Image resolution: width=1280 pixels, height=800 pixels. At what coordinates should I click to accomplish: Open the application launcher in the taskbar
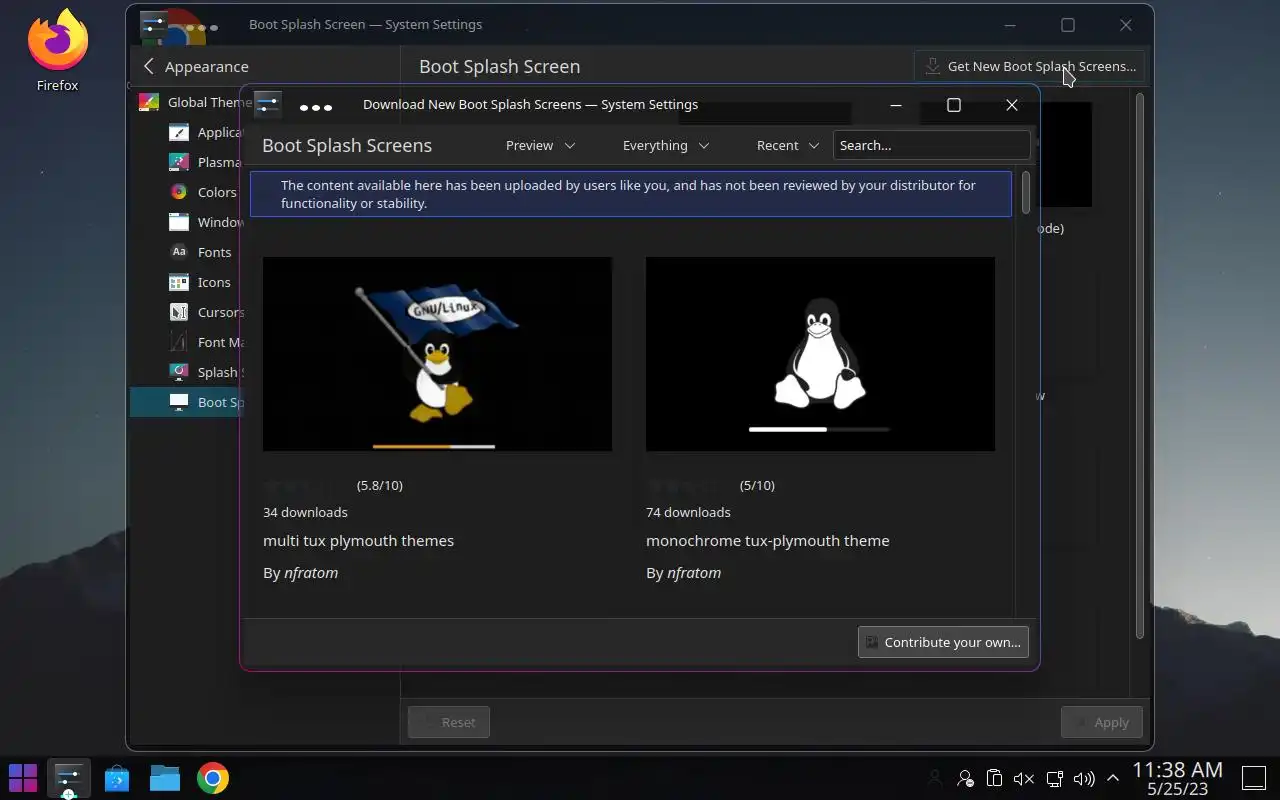tap(23, 777)
